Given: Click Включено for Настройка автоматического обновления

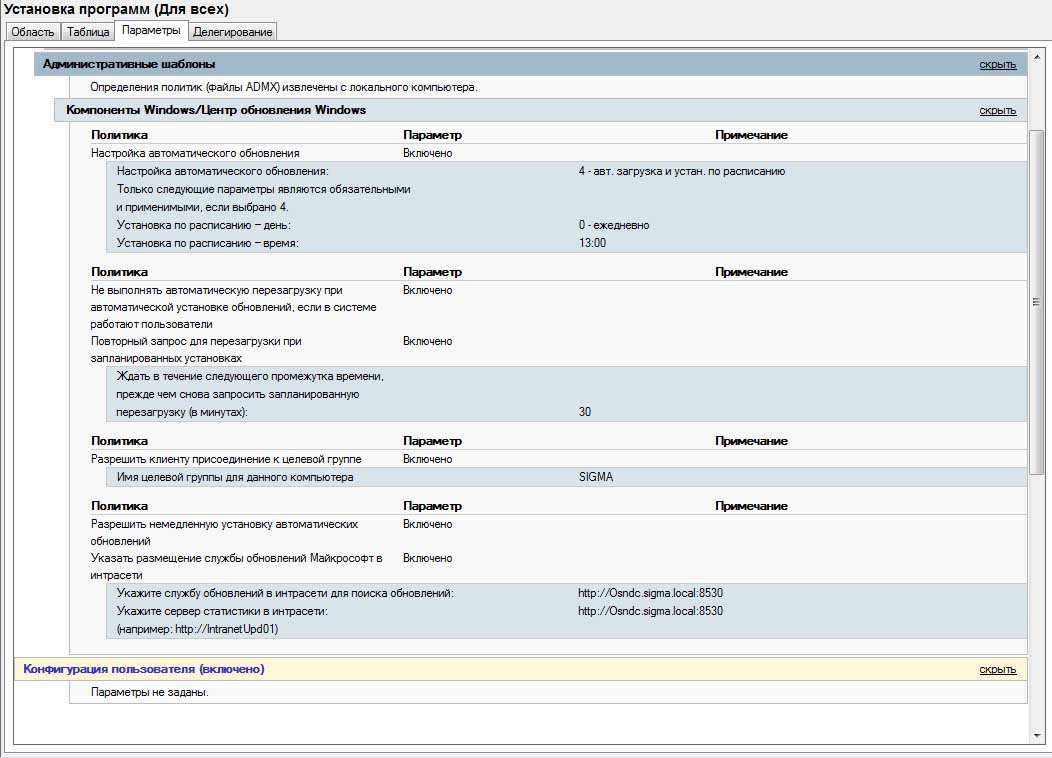Looking at the screenshot, I should pos(427,153).
